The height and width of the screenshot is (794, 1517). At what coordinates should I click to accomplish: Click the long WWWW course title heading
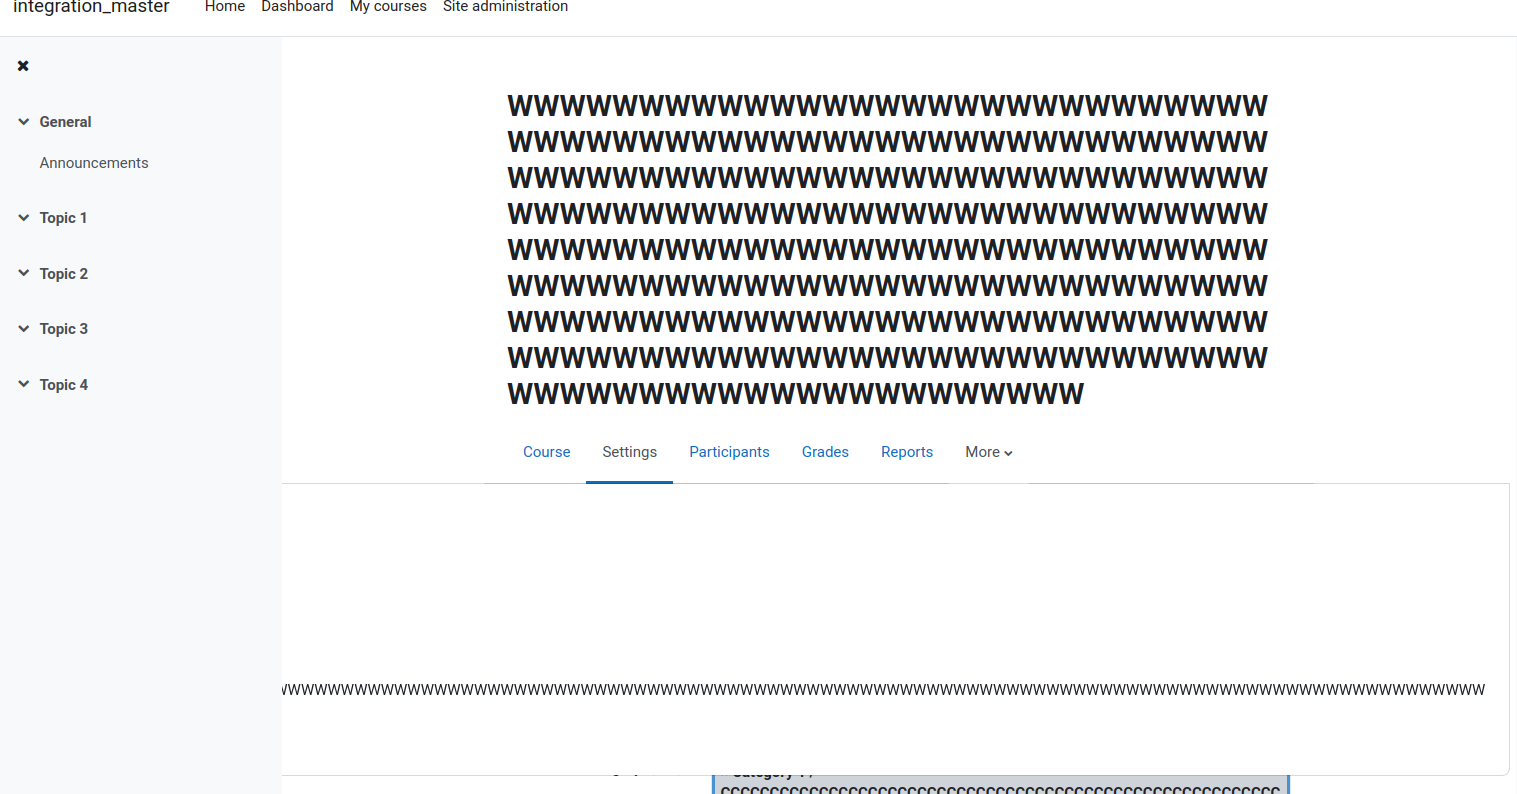coord(888,249)
